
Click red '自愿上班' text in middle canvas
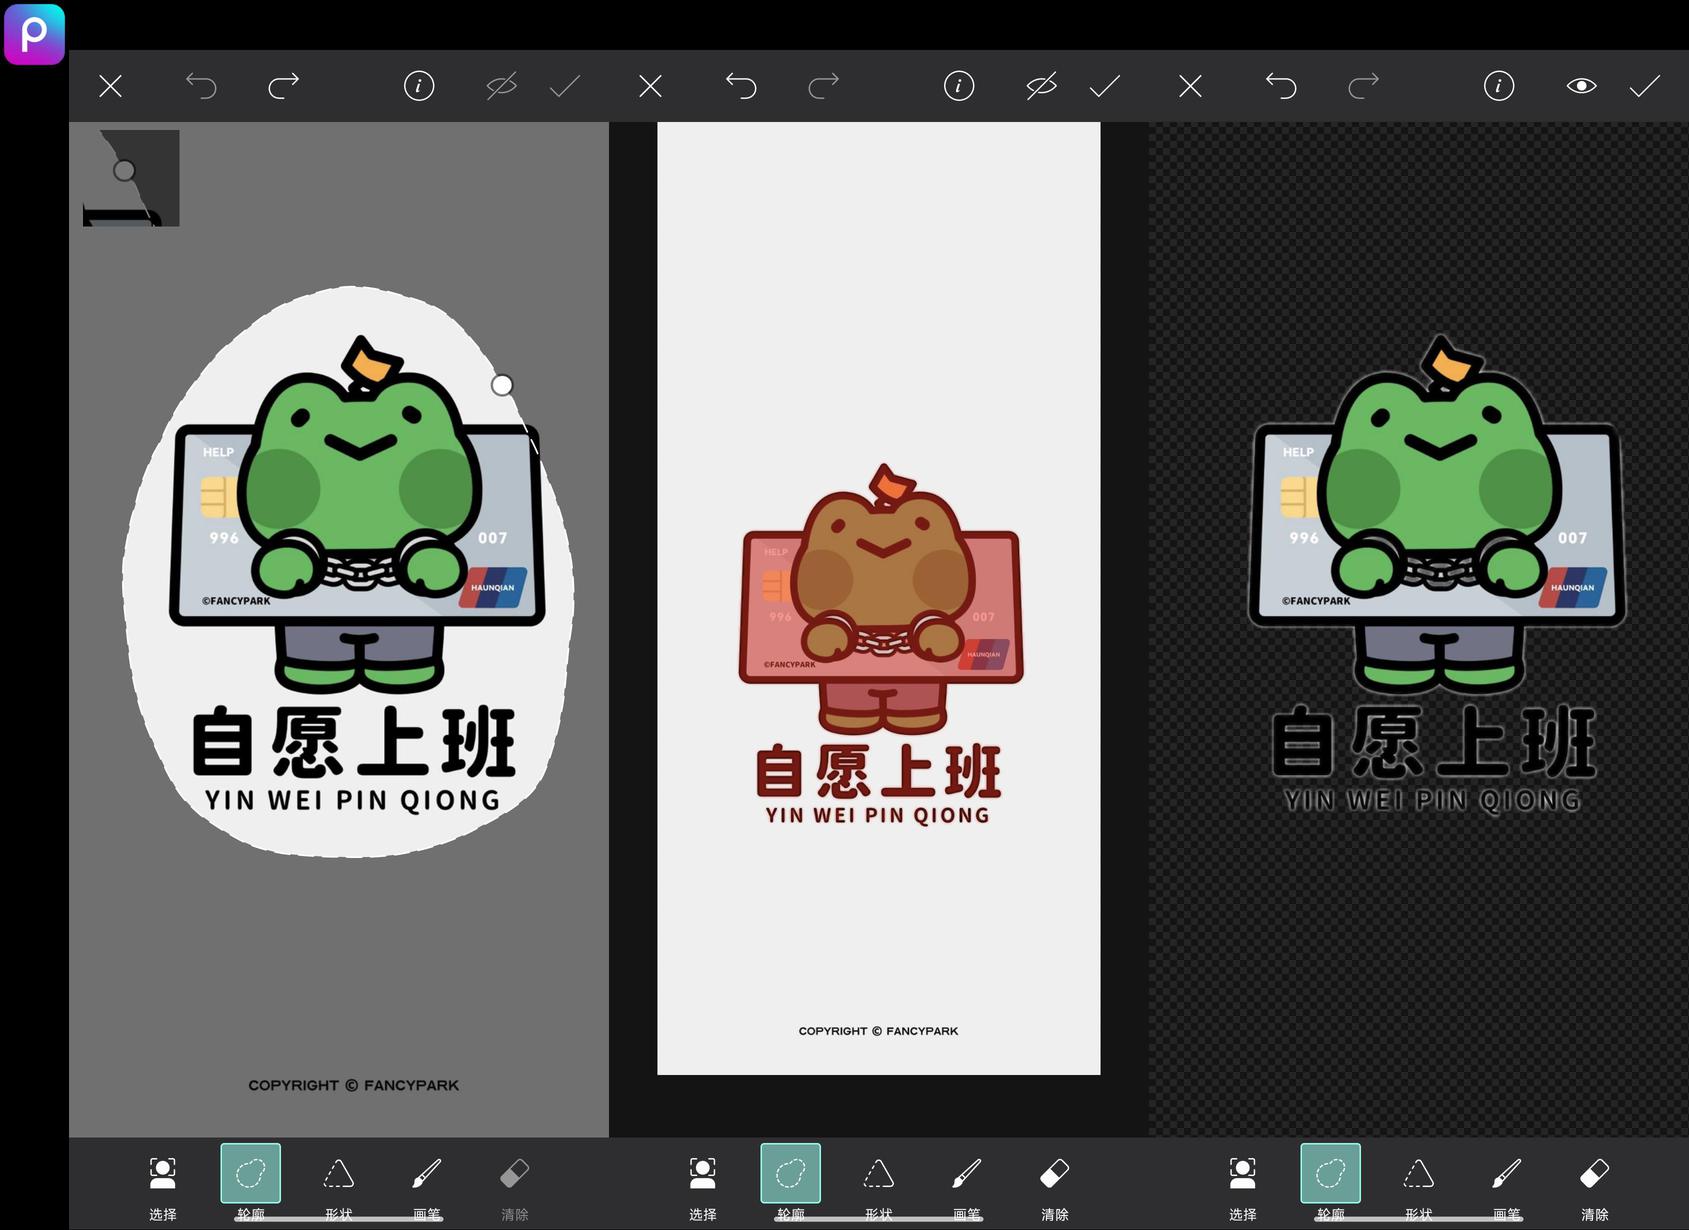pos(879,771)
